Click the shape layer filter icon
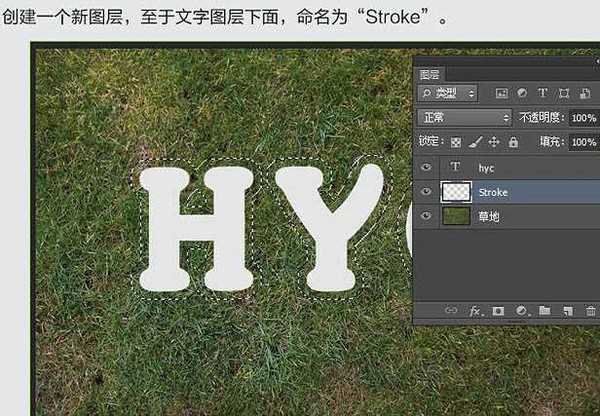The image size is (600, 416). coord(565,93)
